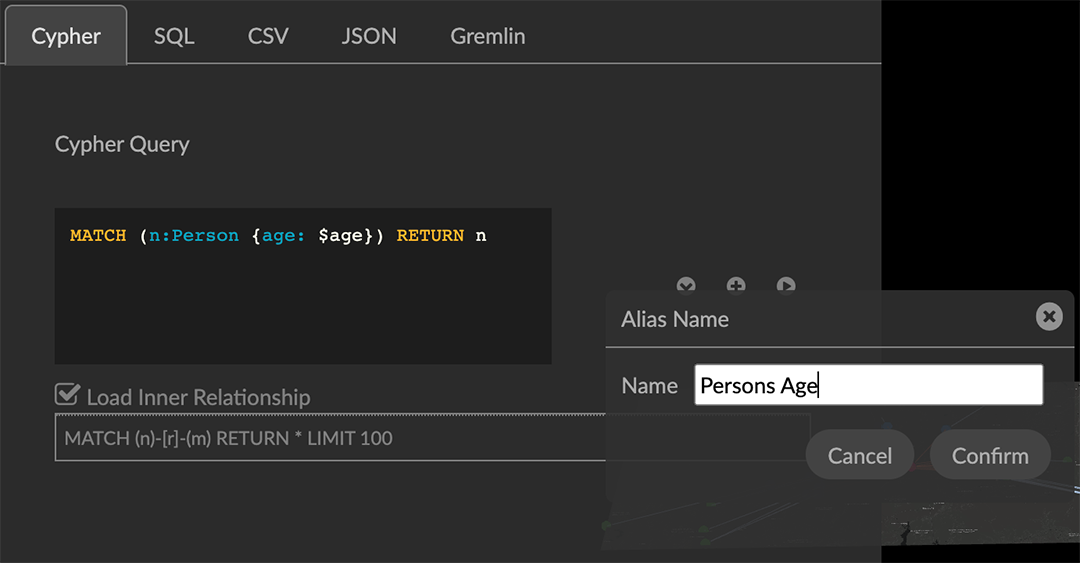Switch to the Gremlin tab
Screen dimensions: 1080x563
click(x=487, y=36)
